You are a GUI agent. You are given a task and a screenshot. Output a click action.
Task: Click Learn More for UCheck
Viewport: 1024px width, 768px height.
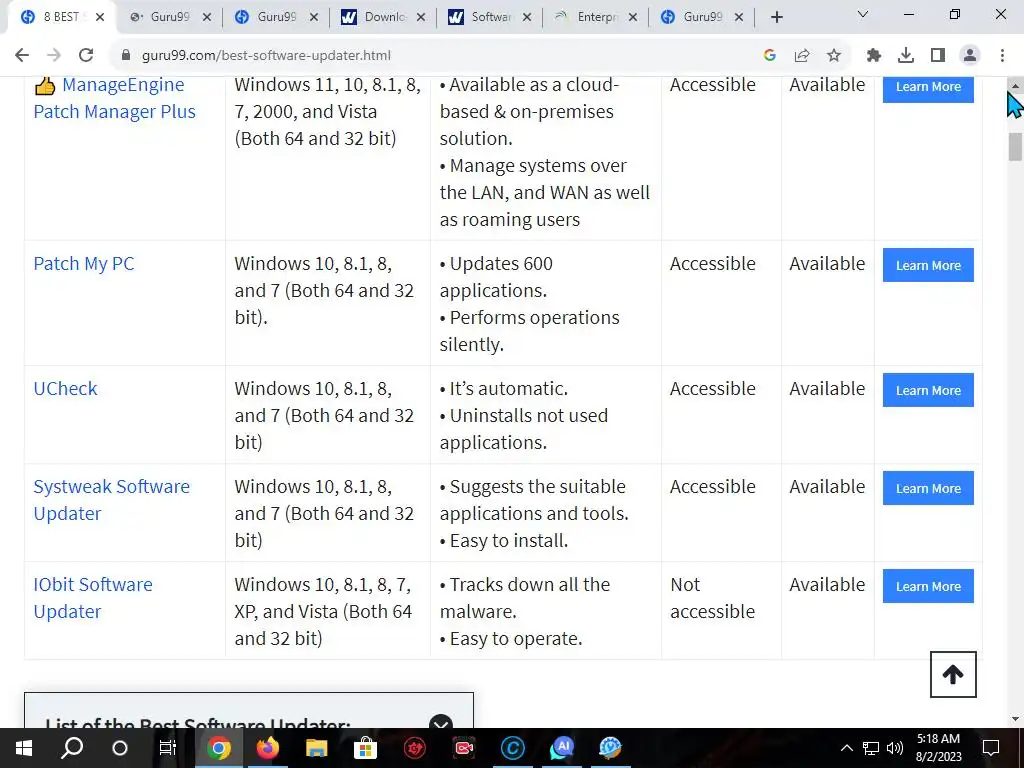click(928, 390)
